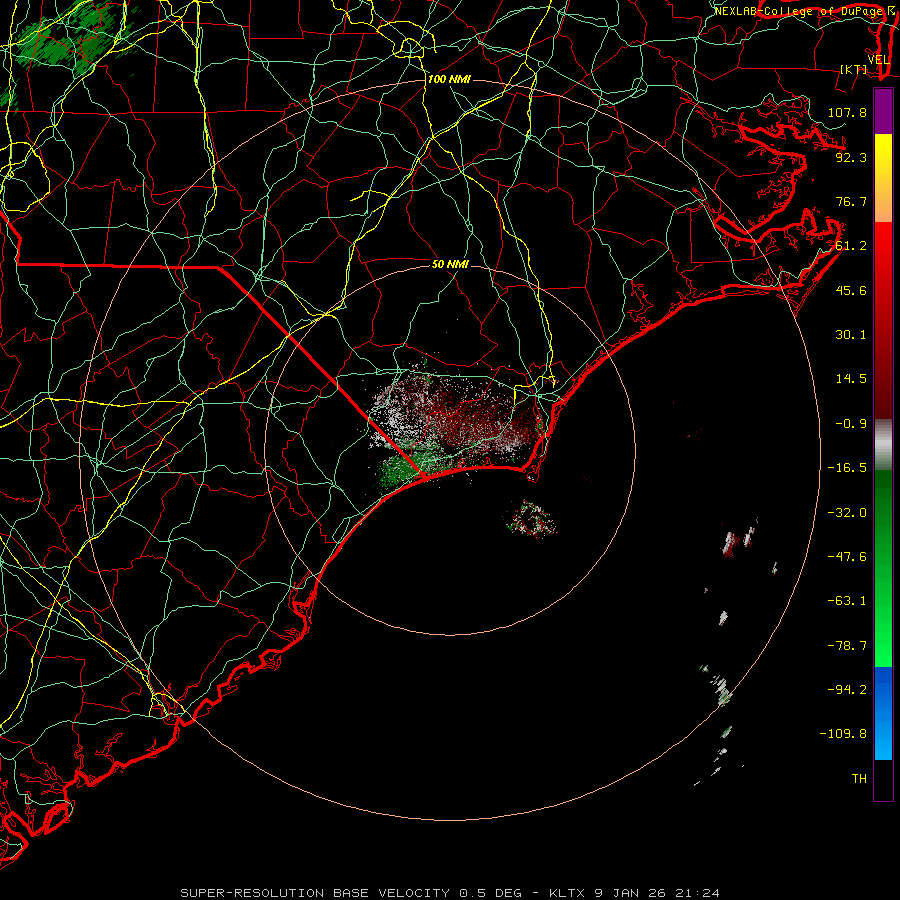Pick the purple segment of the velocity color bar
Image resolution: width=900 pixels, height=900 pixels.
(x=883, y=112)
